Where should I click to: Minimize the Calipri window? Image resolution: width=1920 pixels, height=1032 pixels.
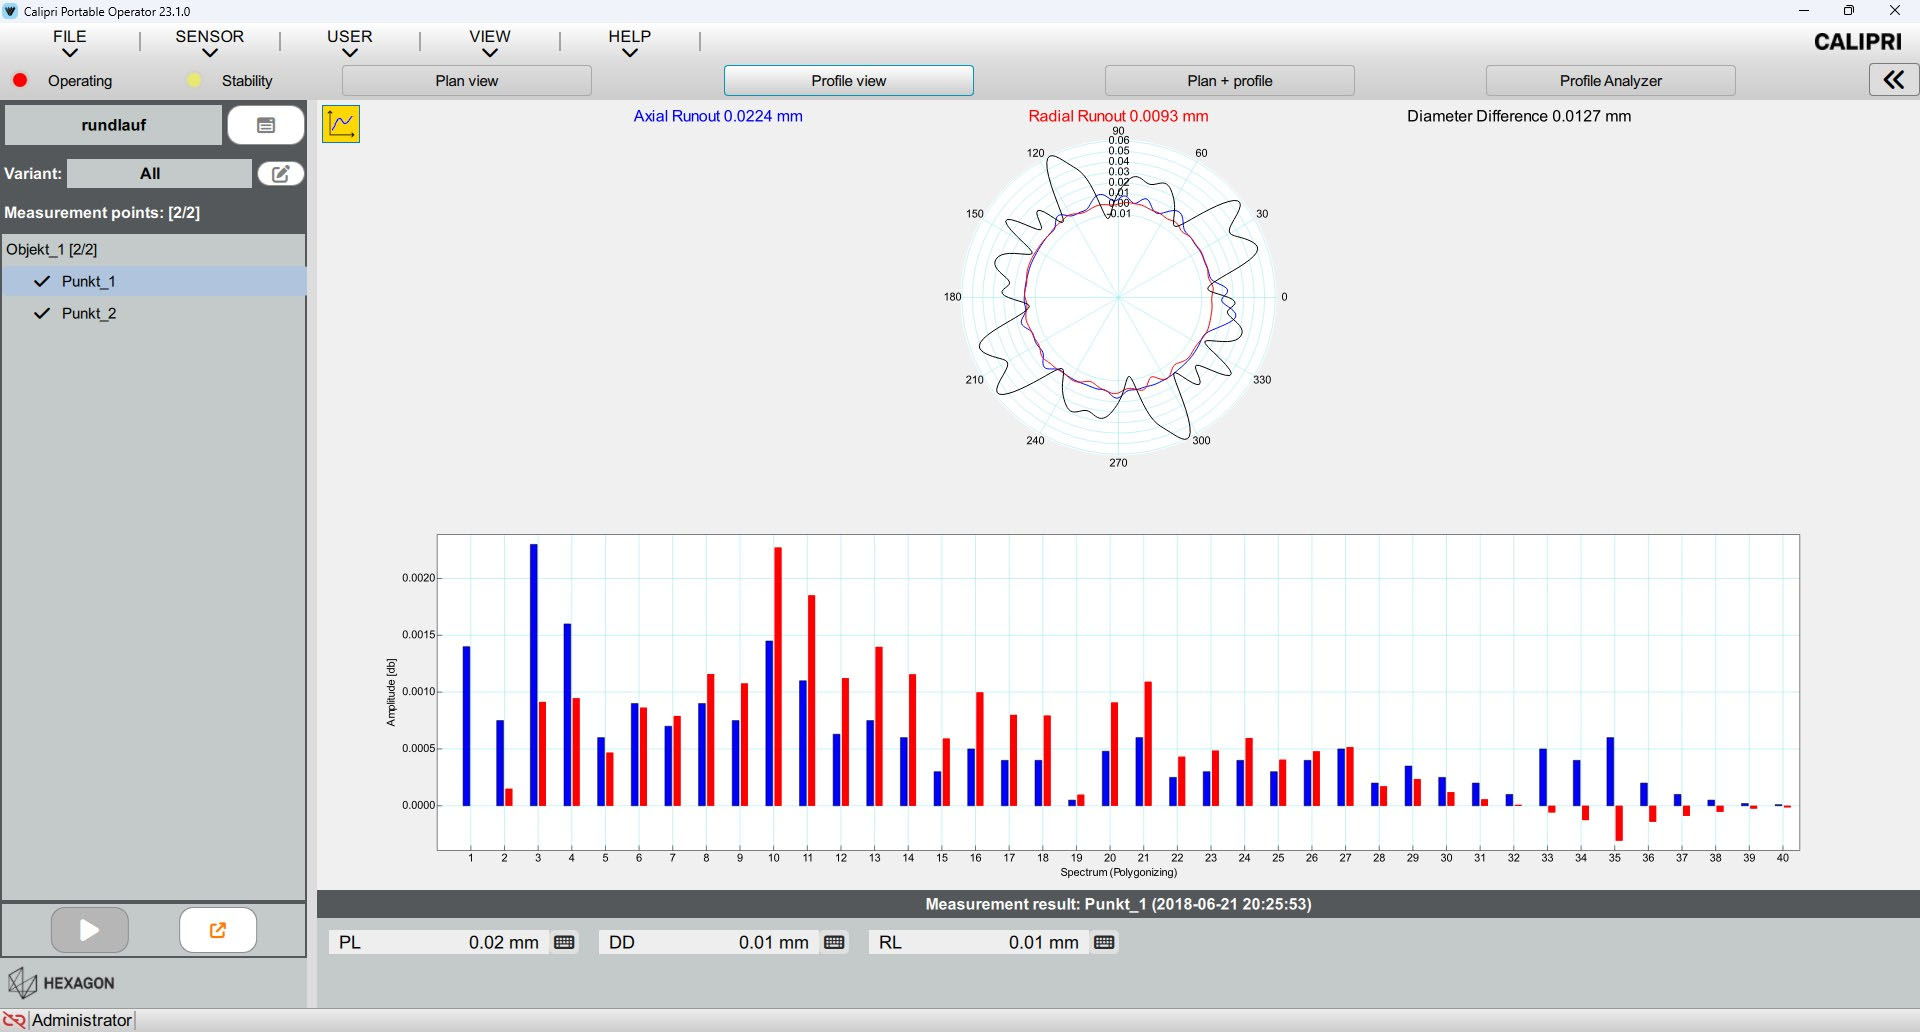1804,11
